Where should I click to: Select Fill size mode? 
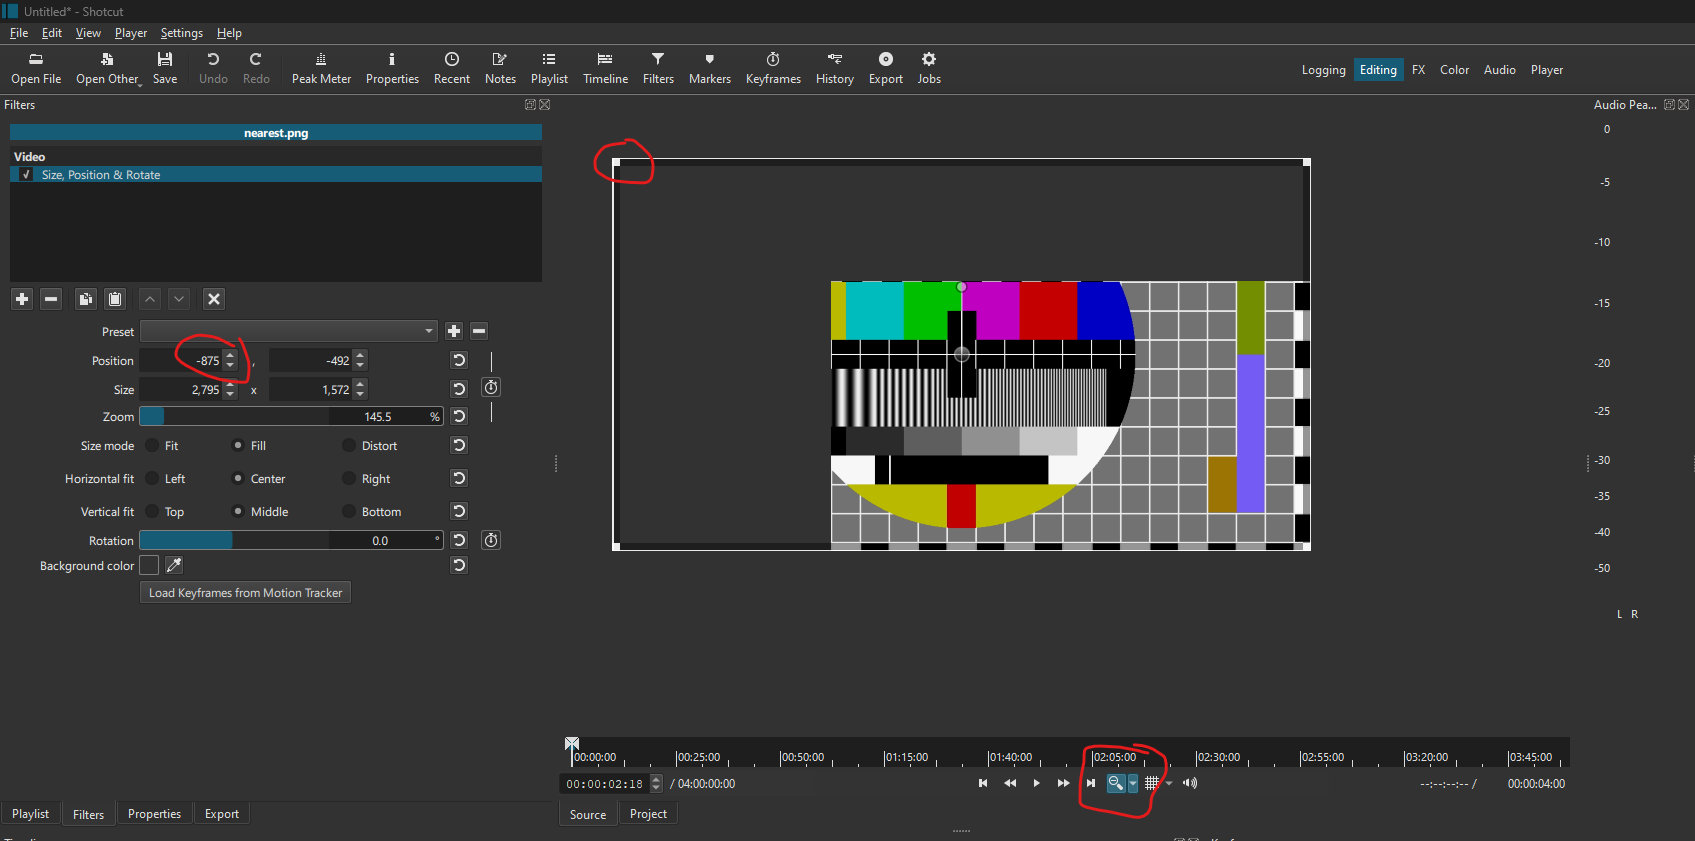pos(238,445)
